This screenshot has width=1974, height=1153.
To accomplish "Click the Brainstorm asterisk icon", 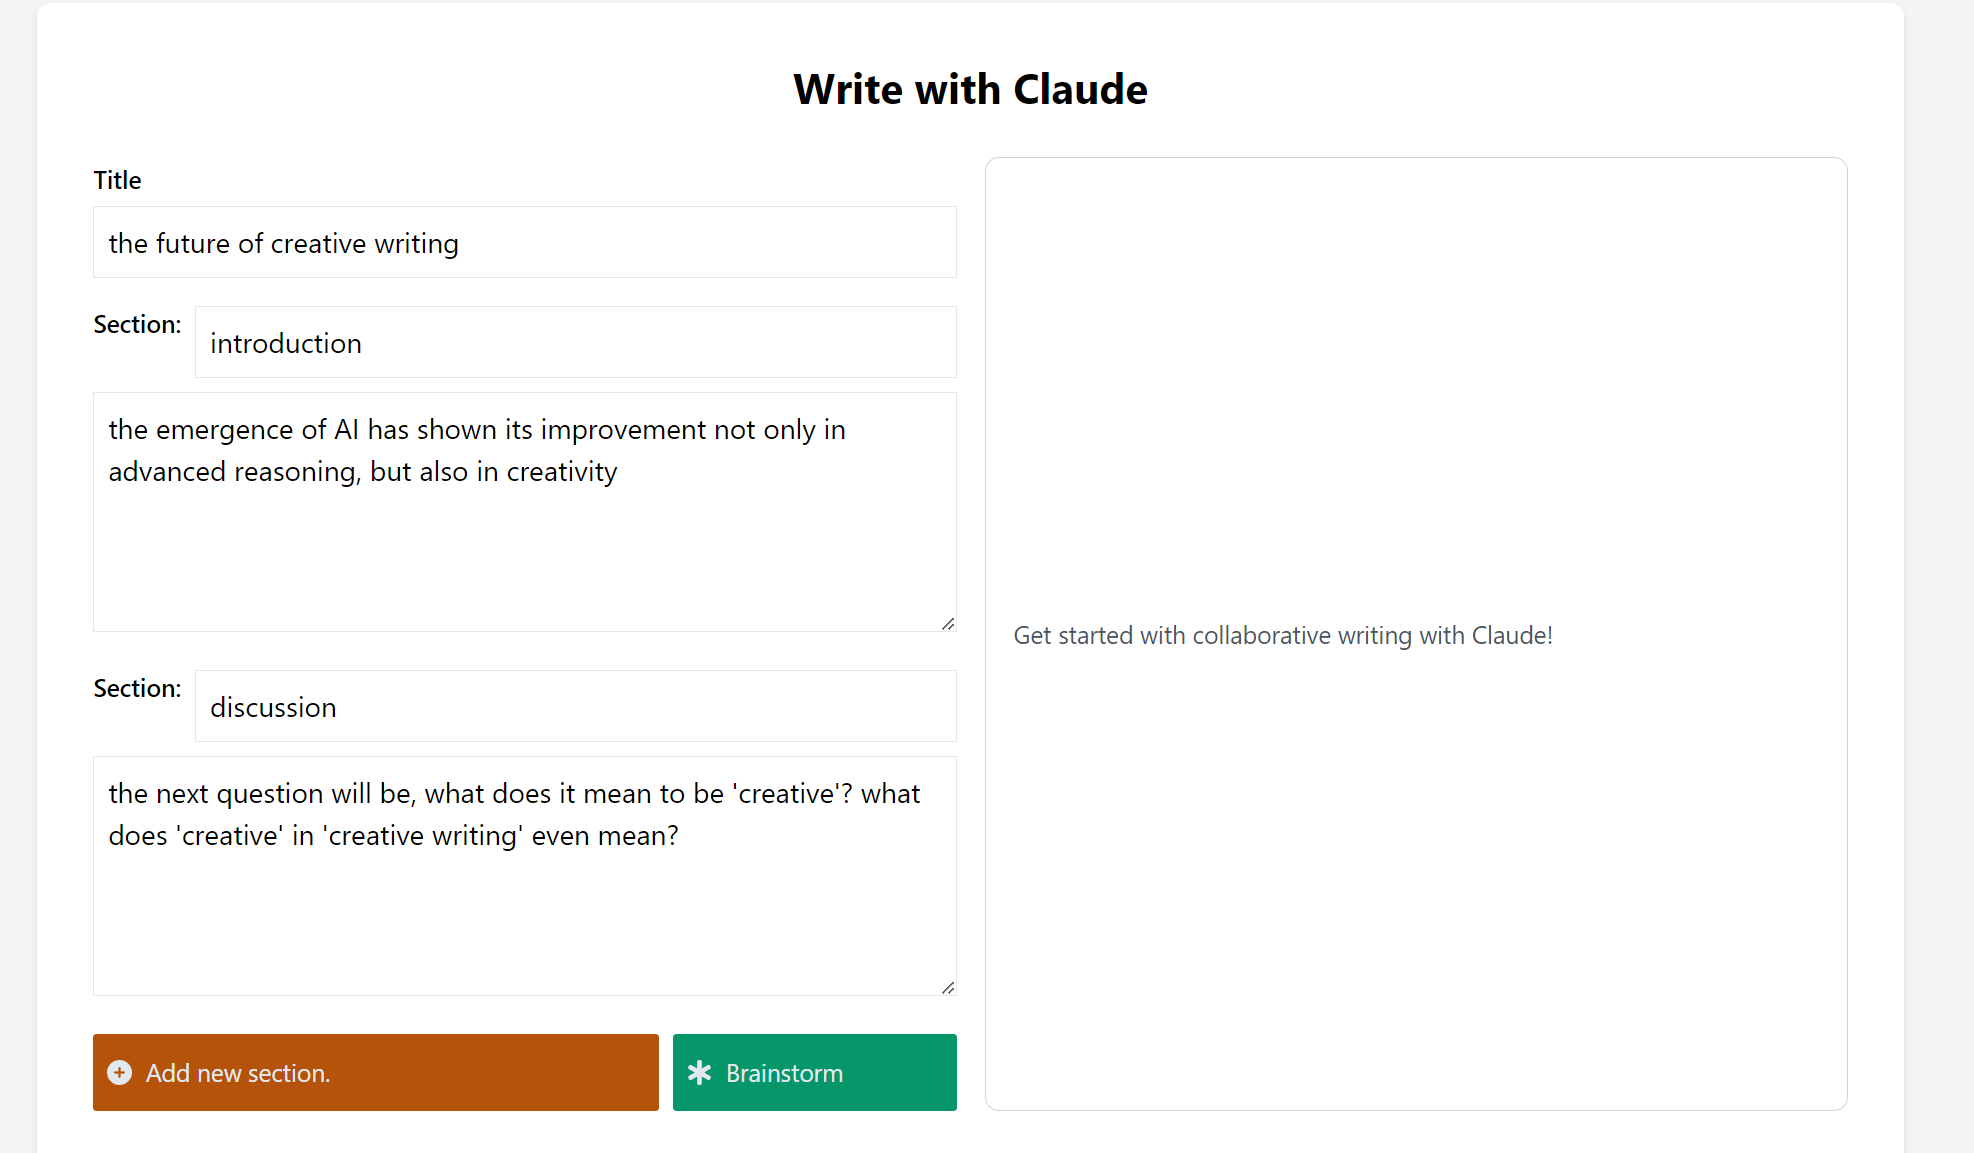I will [699, 1073].
